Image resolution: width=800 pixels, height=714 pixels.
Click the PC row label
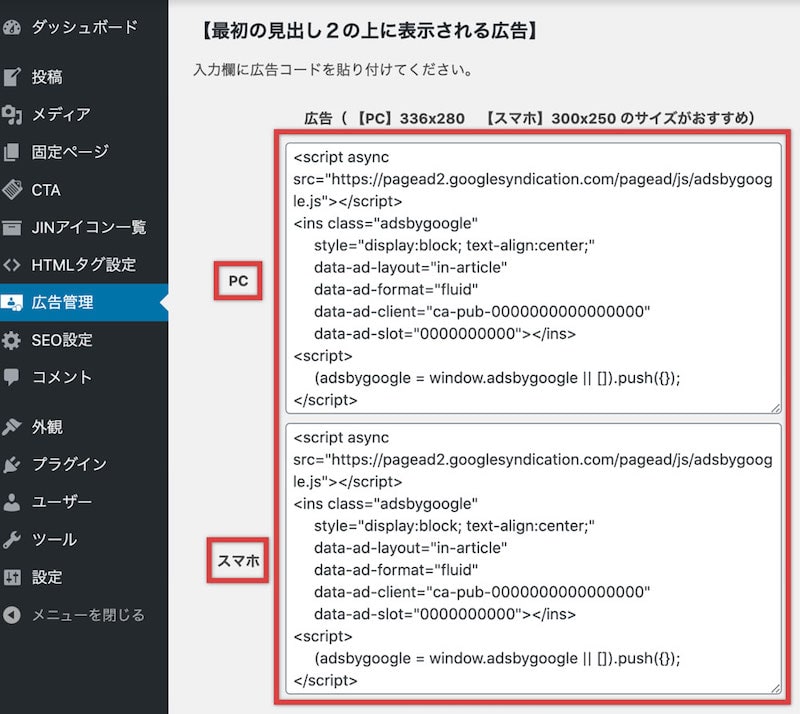point(238,281)
